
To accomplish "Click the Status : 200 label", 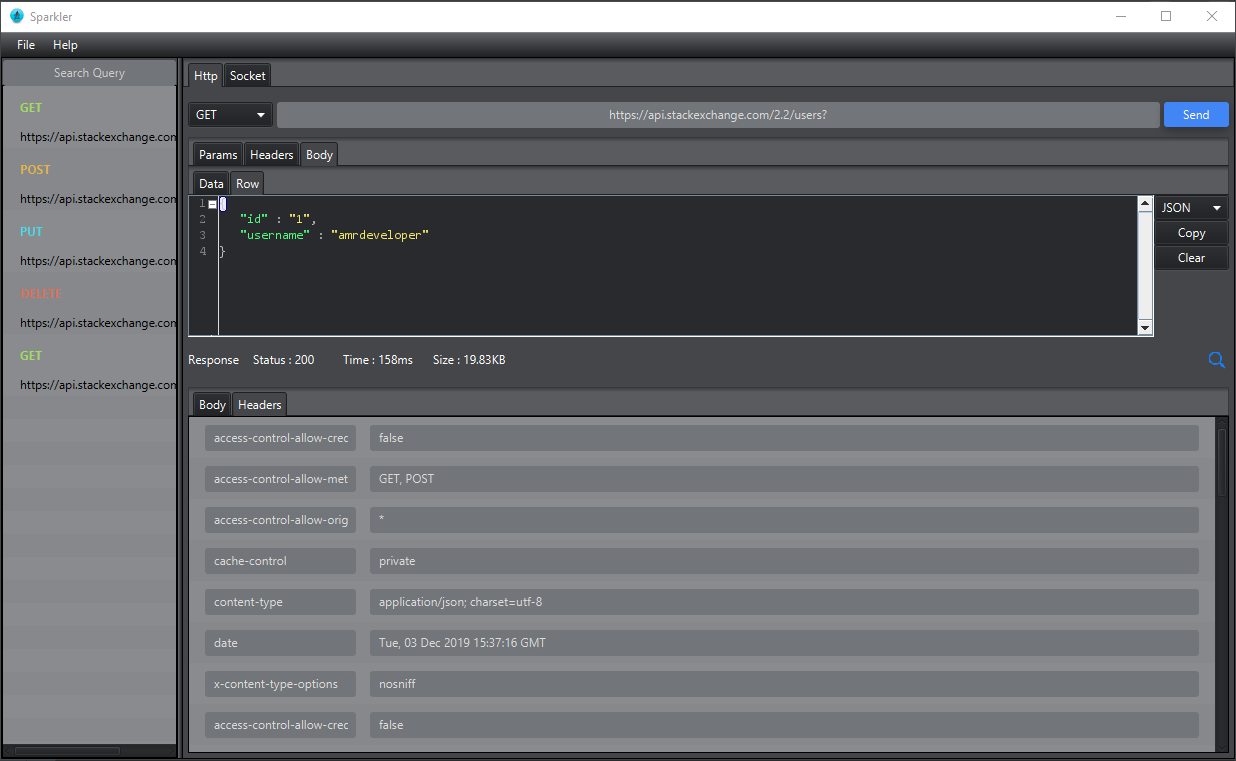I will (x=283, y=360).
